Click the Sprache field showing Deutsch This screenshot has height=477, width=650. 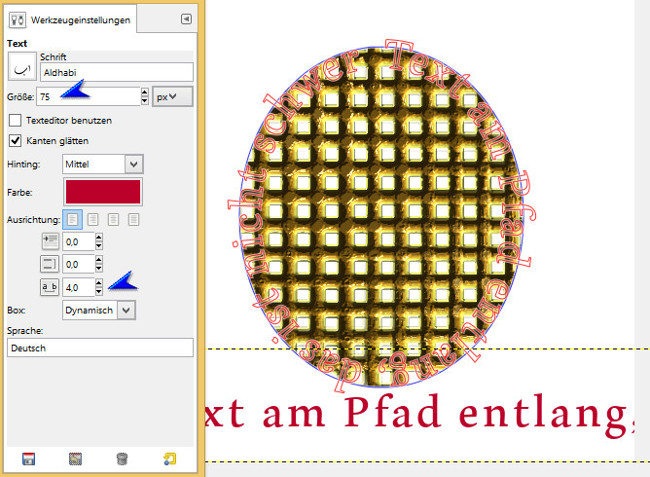(100, 348)
